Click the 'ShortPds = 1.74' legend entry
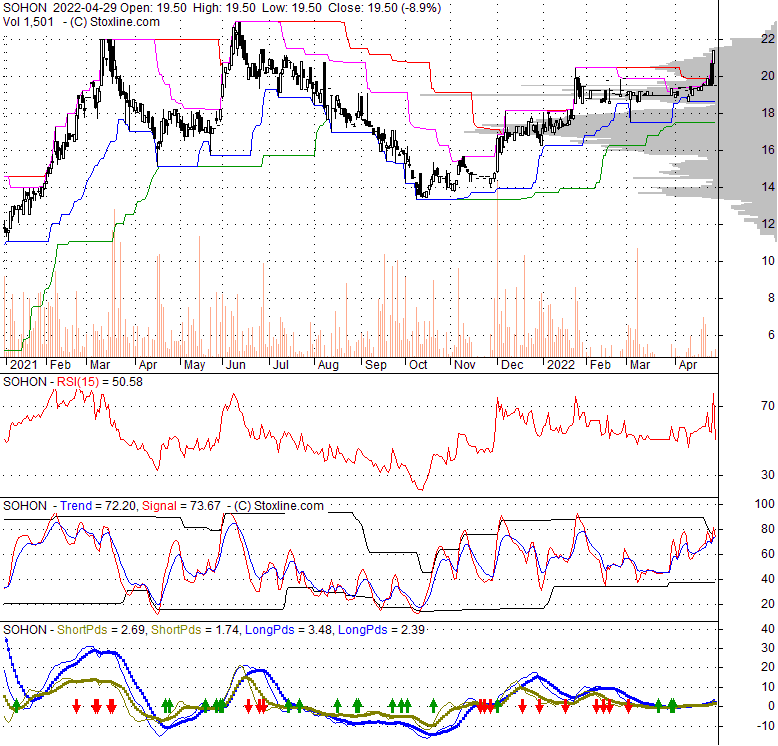 click(x=195, y=630)
